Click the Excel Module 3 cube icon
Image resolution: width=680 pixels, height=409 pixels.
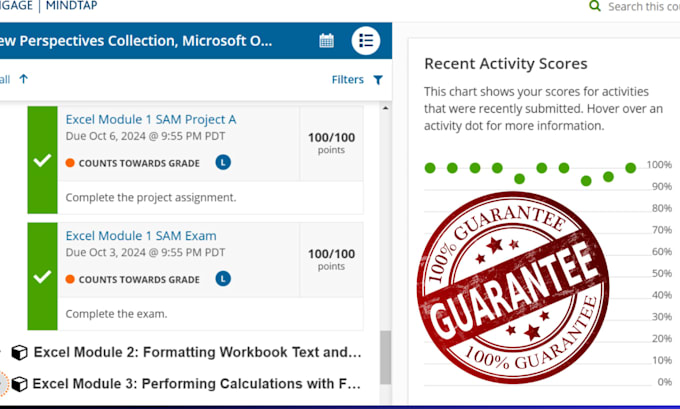pos(19,384)
